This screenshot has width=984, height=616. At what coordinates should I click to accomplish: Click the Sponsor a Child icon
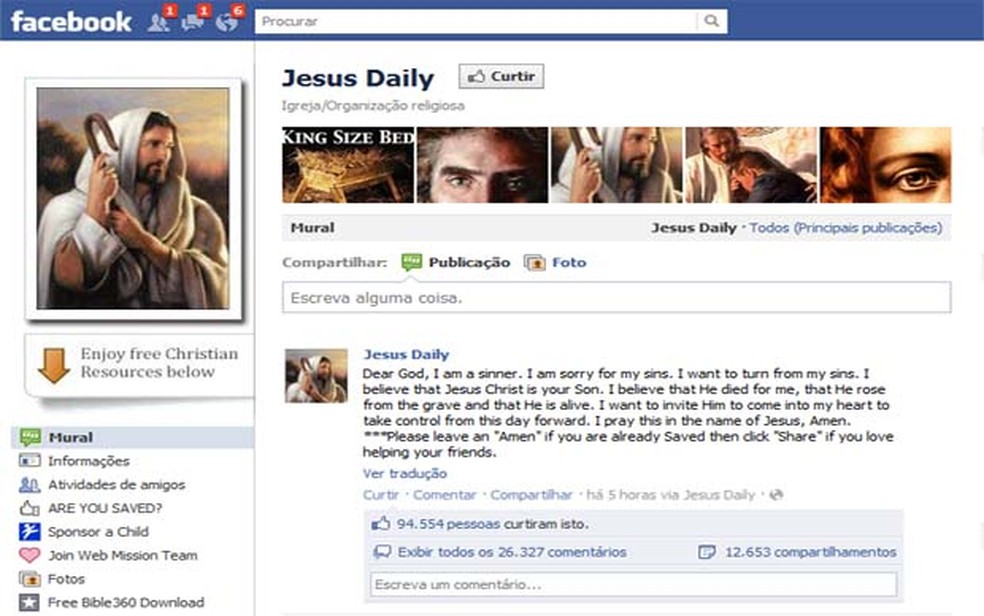(29, 531)
